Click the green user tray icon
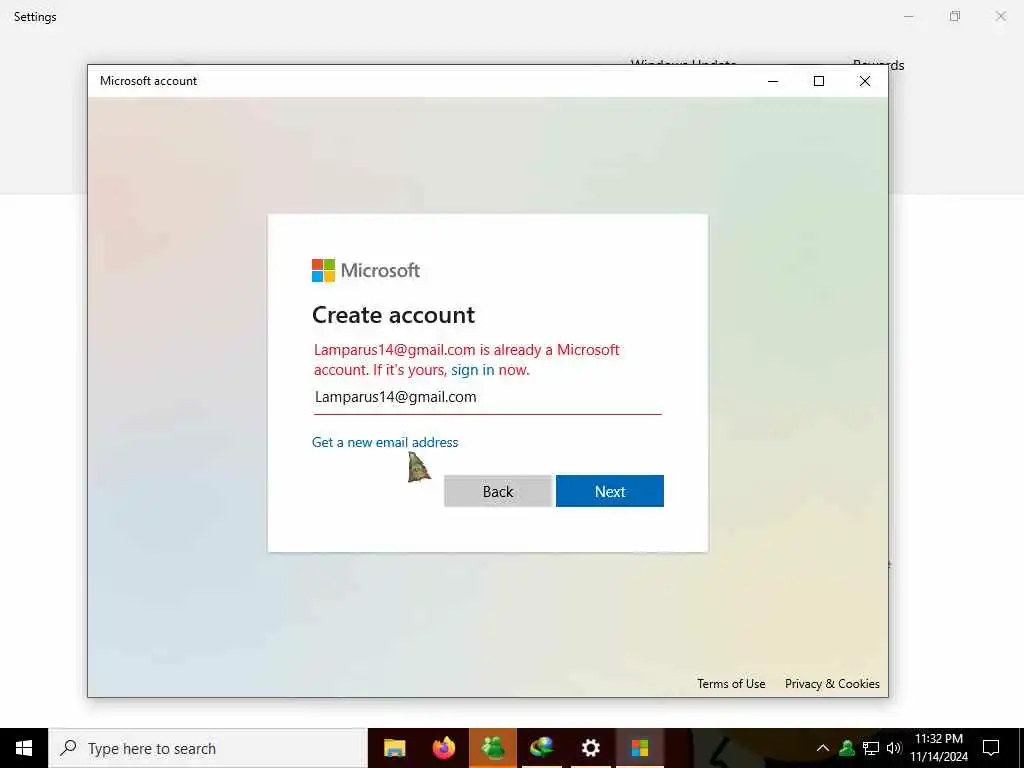The width and height of the screenshot is (1024, 768). coord(847,748)
